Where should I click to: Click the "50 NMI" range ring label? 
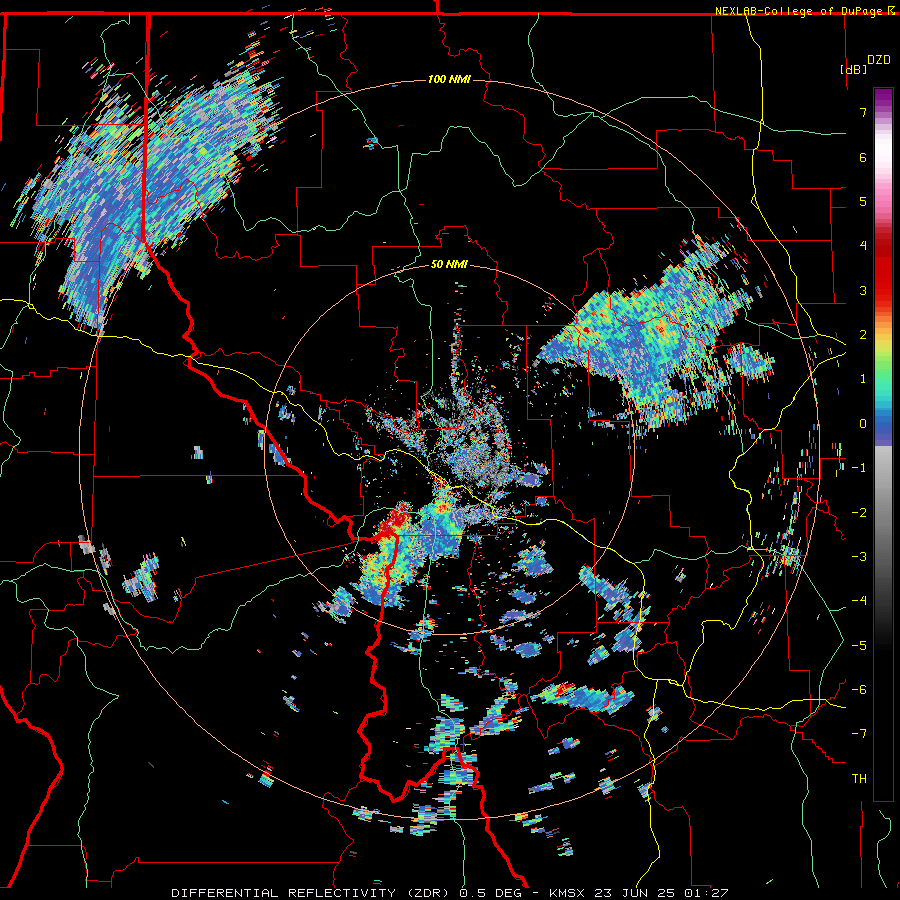pos(449,265)
